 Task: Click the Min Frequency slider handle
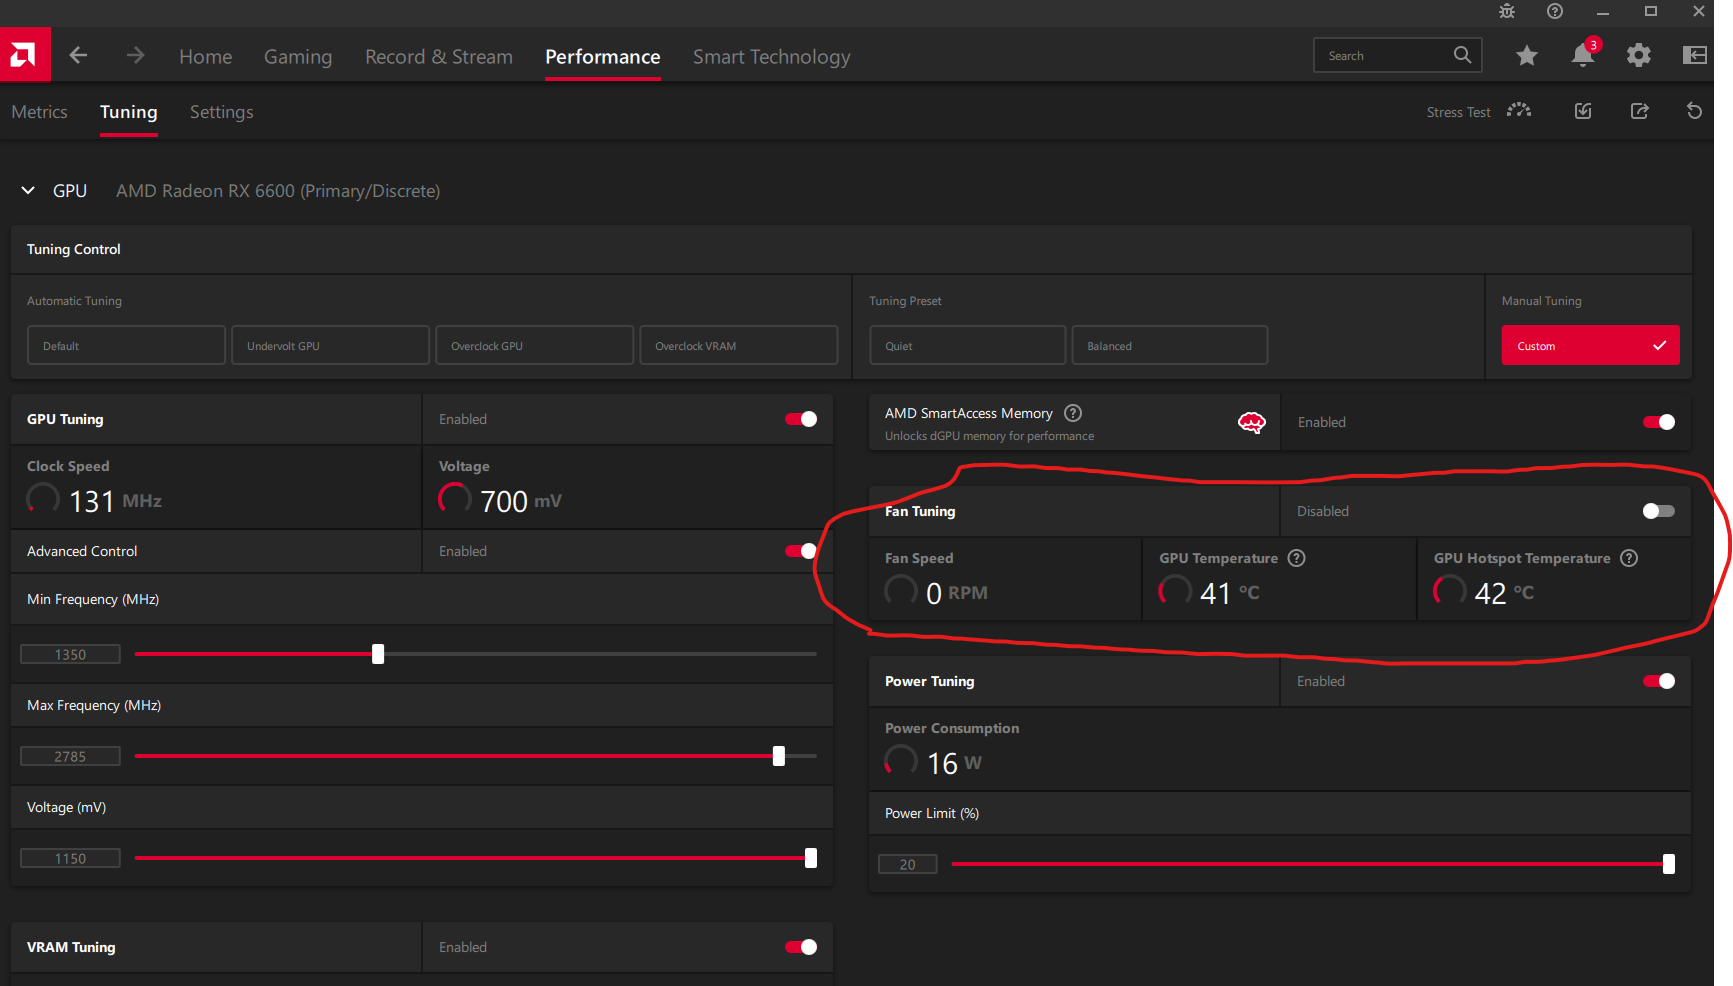tap(378, 654)
